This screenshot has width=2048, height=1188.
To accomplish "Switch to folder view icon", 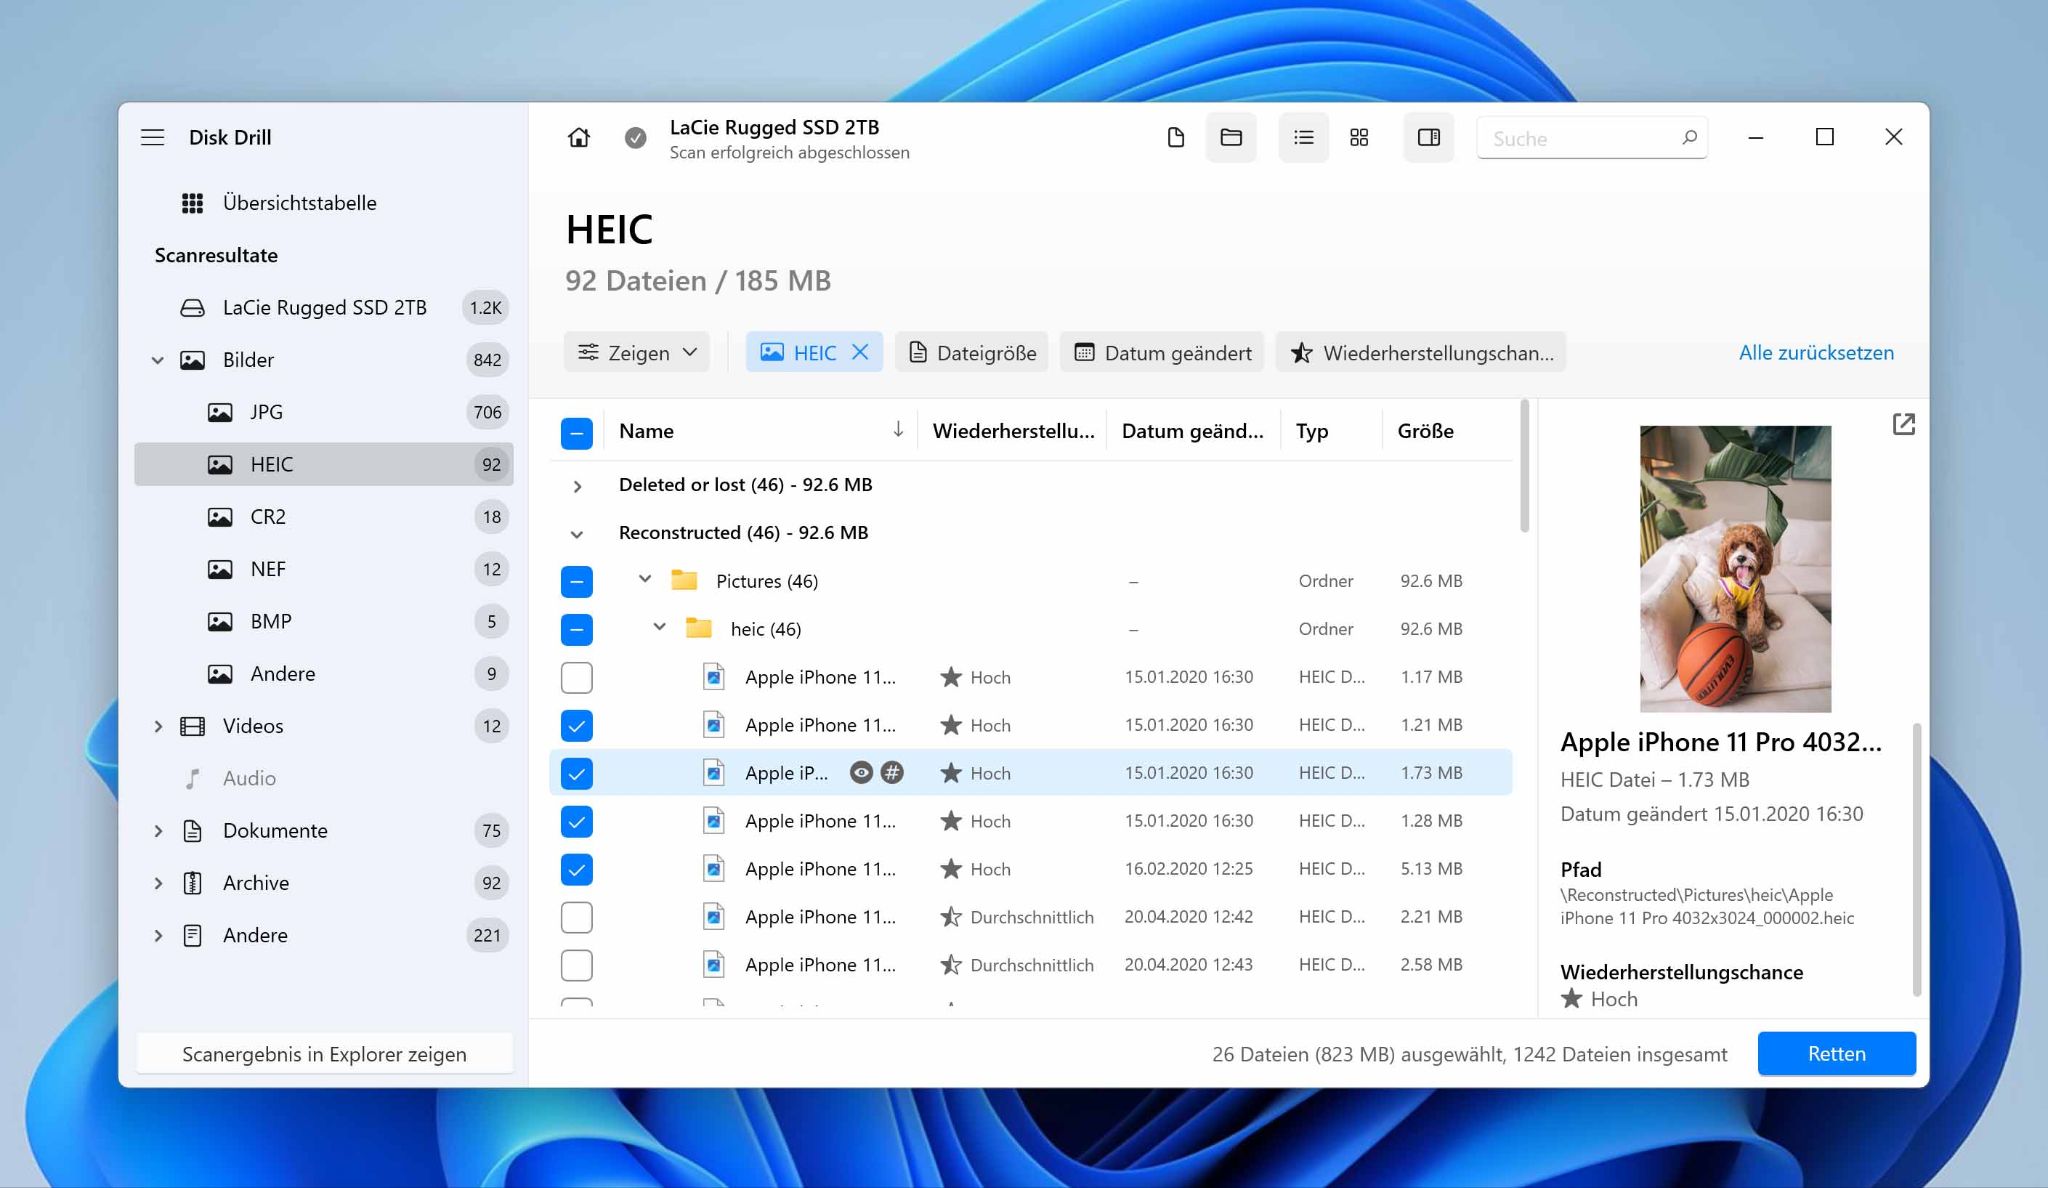I will [1231, 137].
